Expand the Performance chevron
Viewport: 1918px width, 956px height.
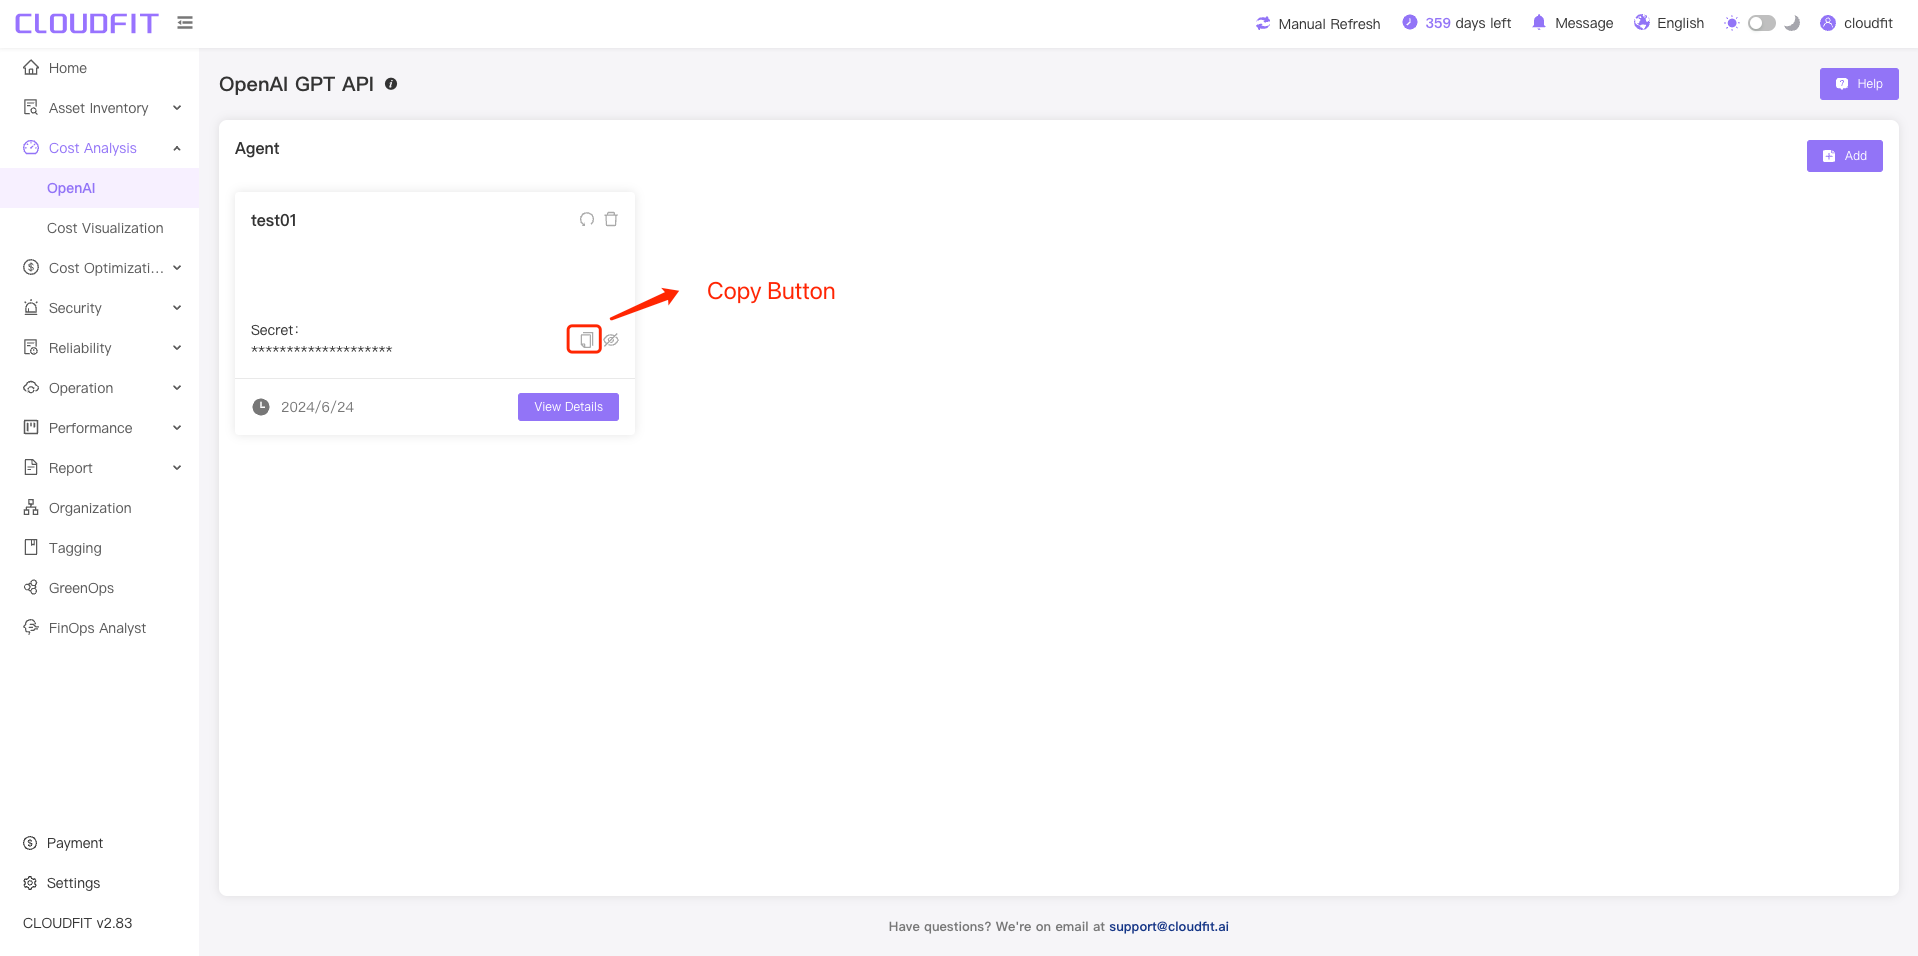click(177, 428)
